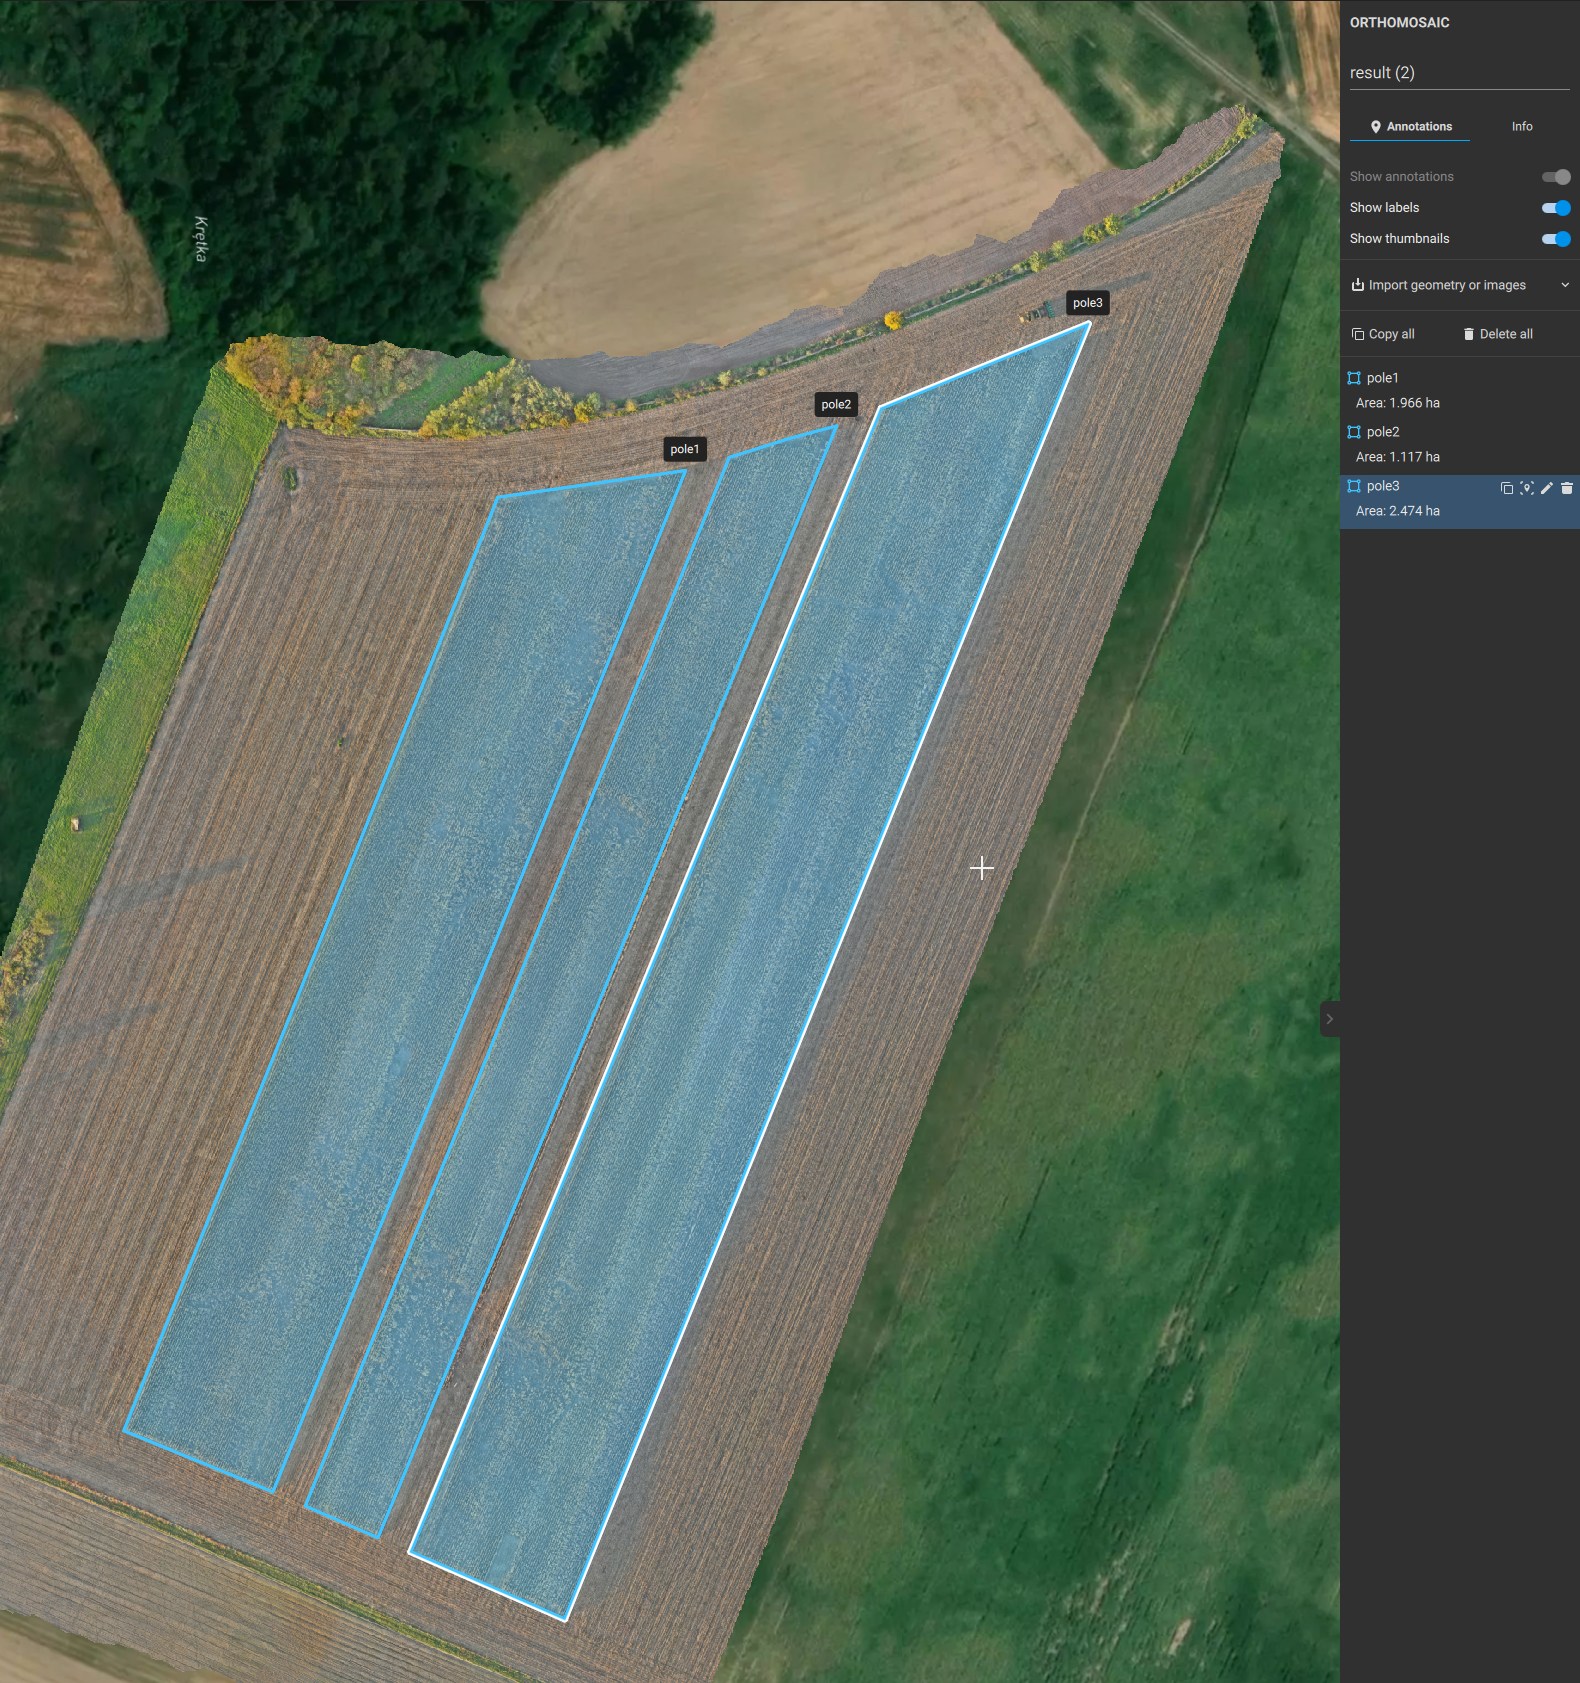The height and width of the screenshot is (1683, 1580).
Task: Click the pole1 polygon icon in list
Action: pyautogui.click(x=1354, y=378)
